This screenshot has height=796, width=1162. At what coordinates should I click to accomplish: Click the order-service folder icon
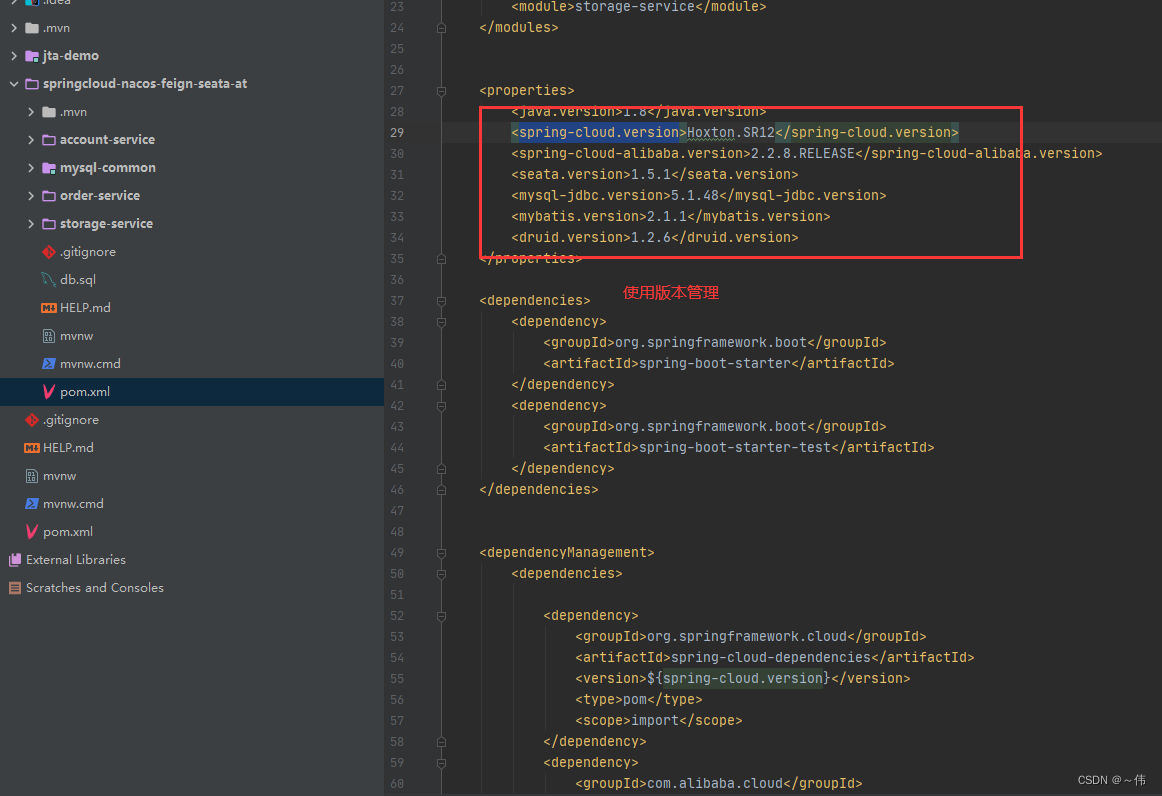click(49, 196)
